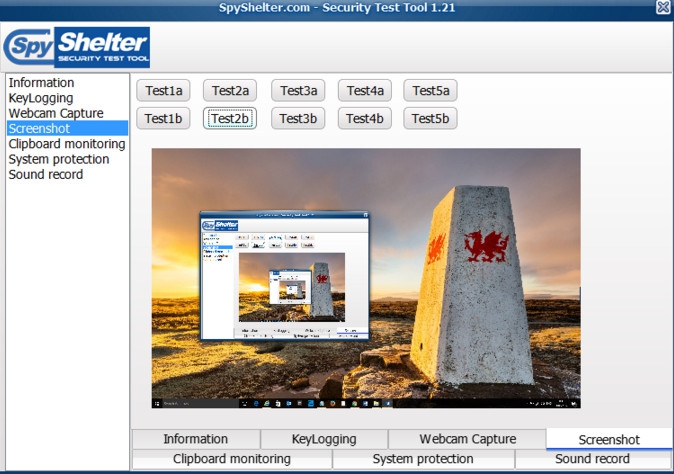Open the Sound record bottom tab
This screenshot has height=474, width=674.
coord(593,459)
